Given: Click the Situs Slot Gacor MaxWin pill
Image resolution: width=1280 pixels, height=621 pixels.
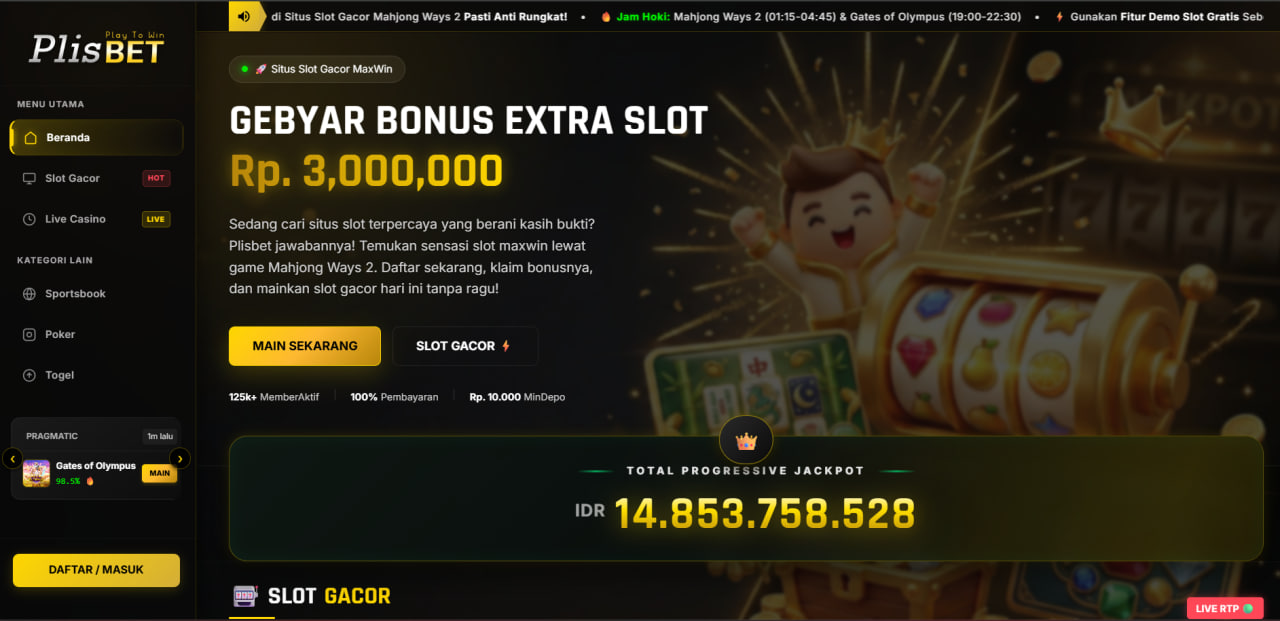Looking at the screenshot, I should coord(317,69).
